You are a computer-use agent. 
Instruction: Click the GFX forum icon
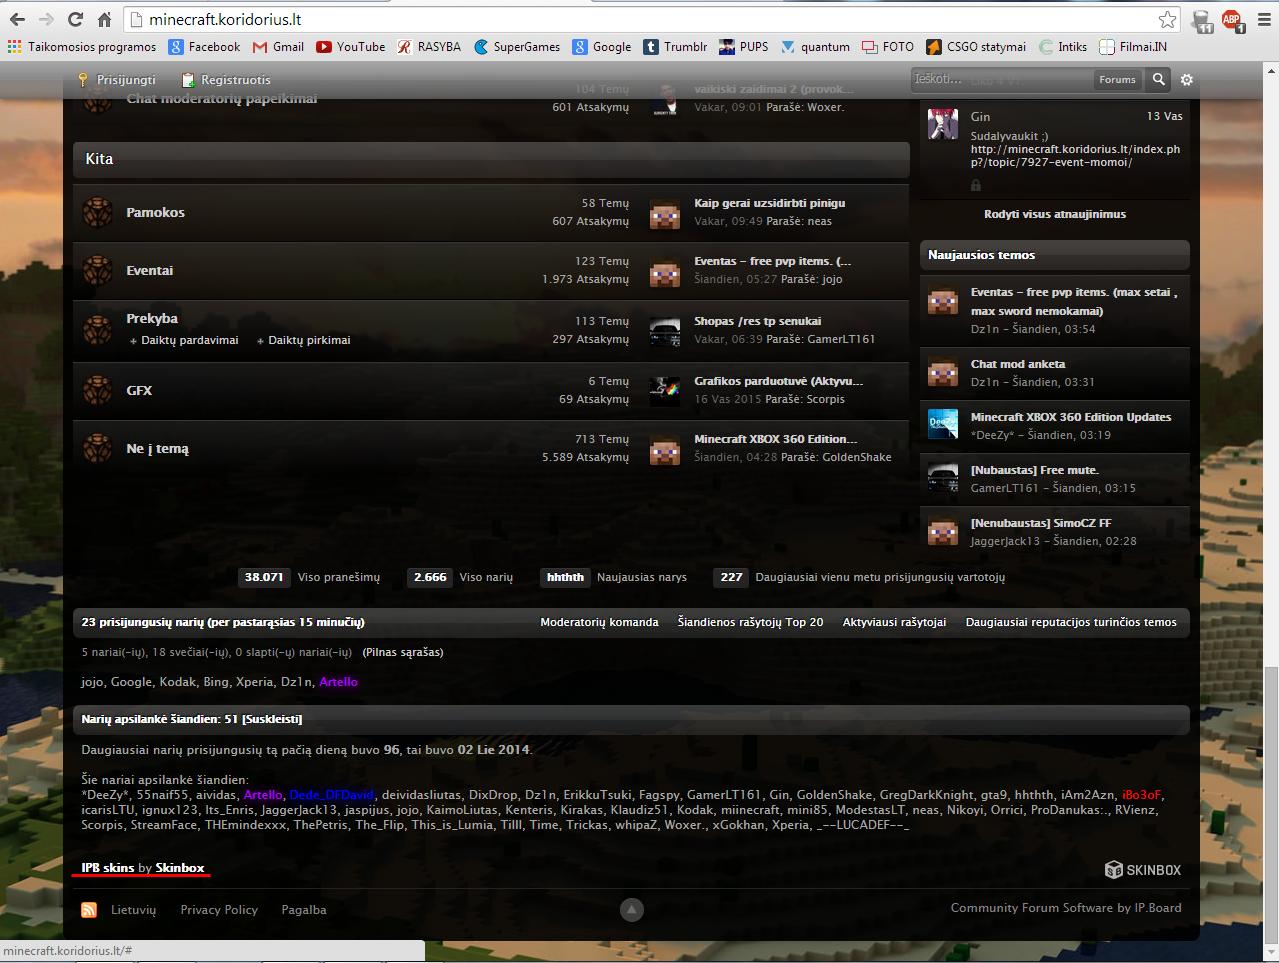(97, 390)
